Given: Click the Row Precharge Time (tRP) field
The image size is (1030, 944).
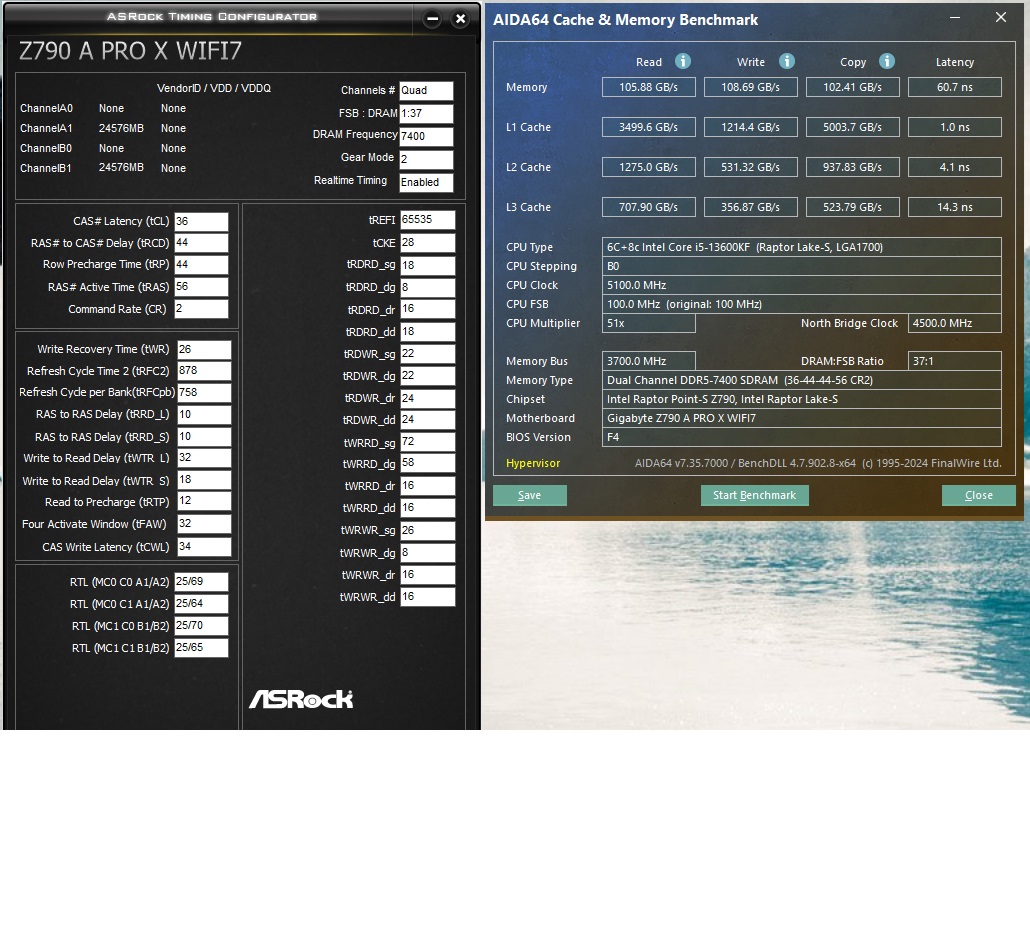Looking at the screenshot, I should click(201, 265).
